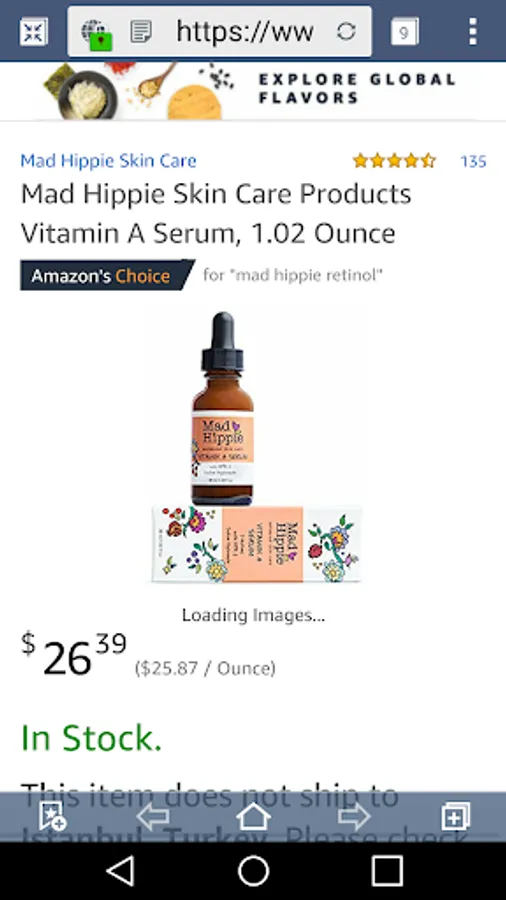Viewport: 506px width, 900px height.
Task: Tap the fullscreen collapse icon
Action: click(33, 32)
